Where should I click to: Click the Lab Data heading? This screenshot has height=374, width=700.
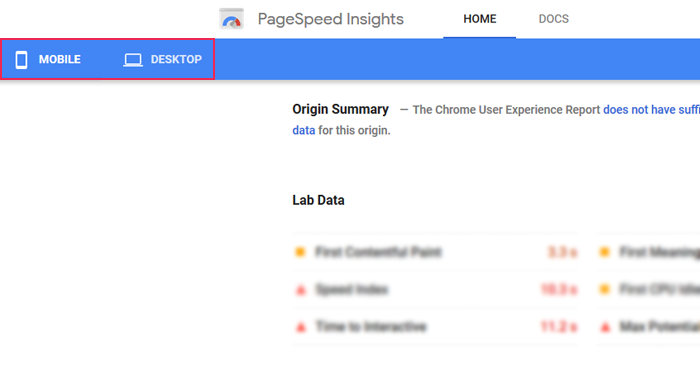coord(318,200)
